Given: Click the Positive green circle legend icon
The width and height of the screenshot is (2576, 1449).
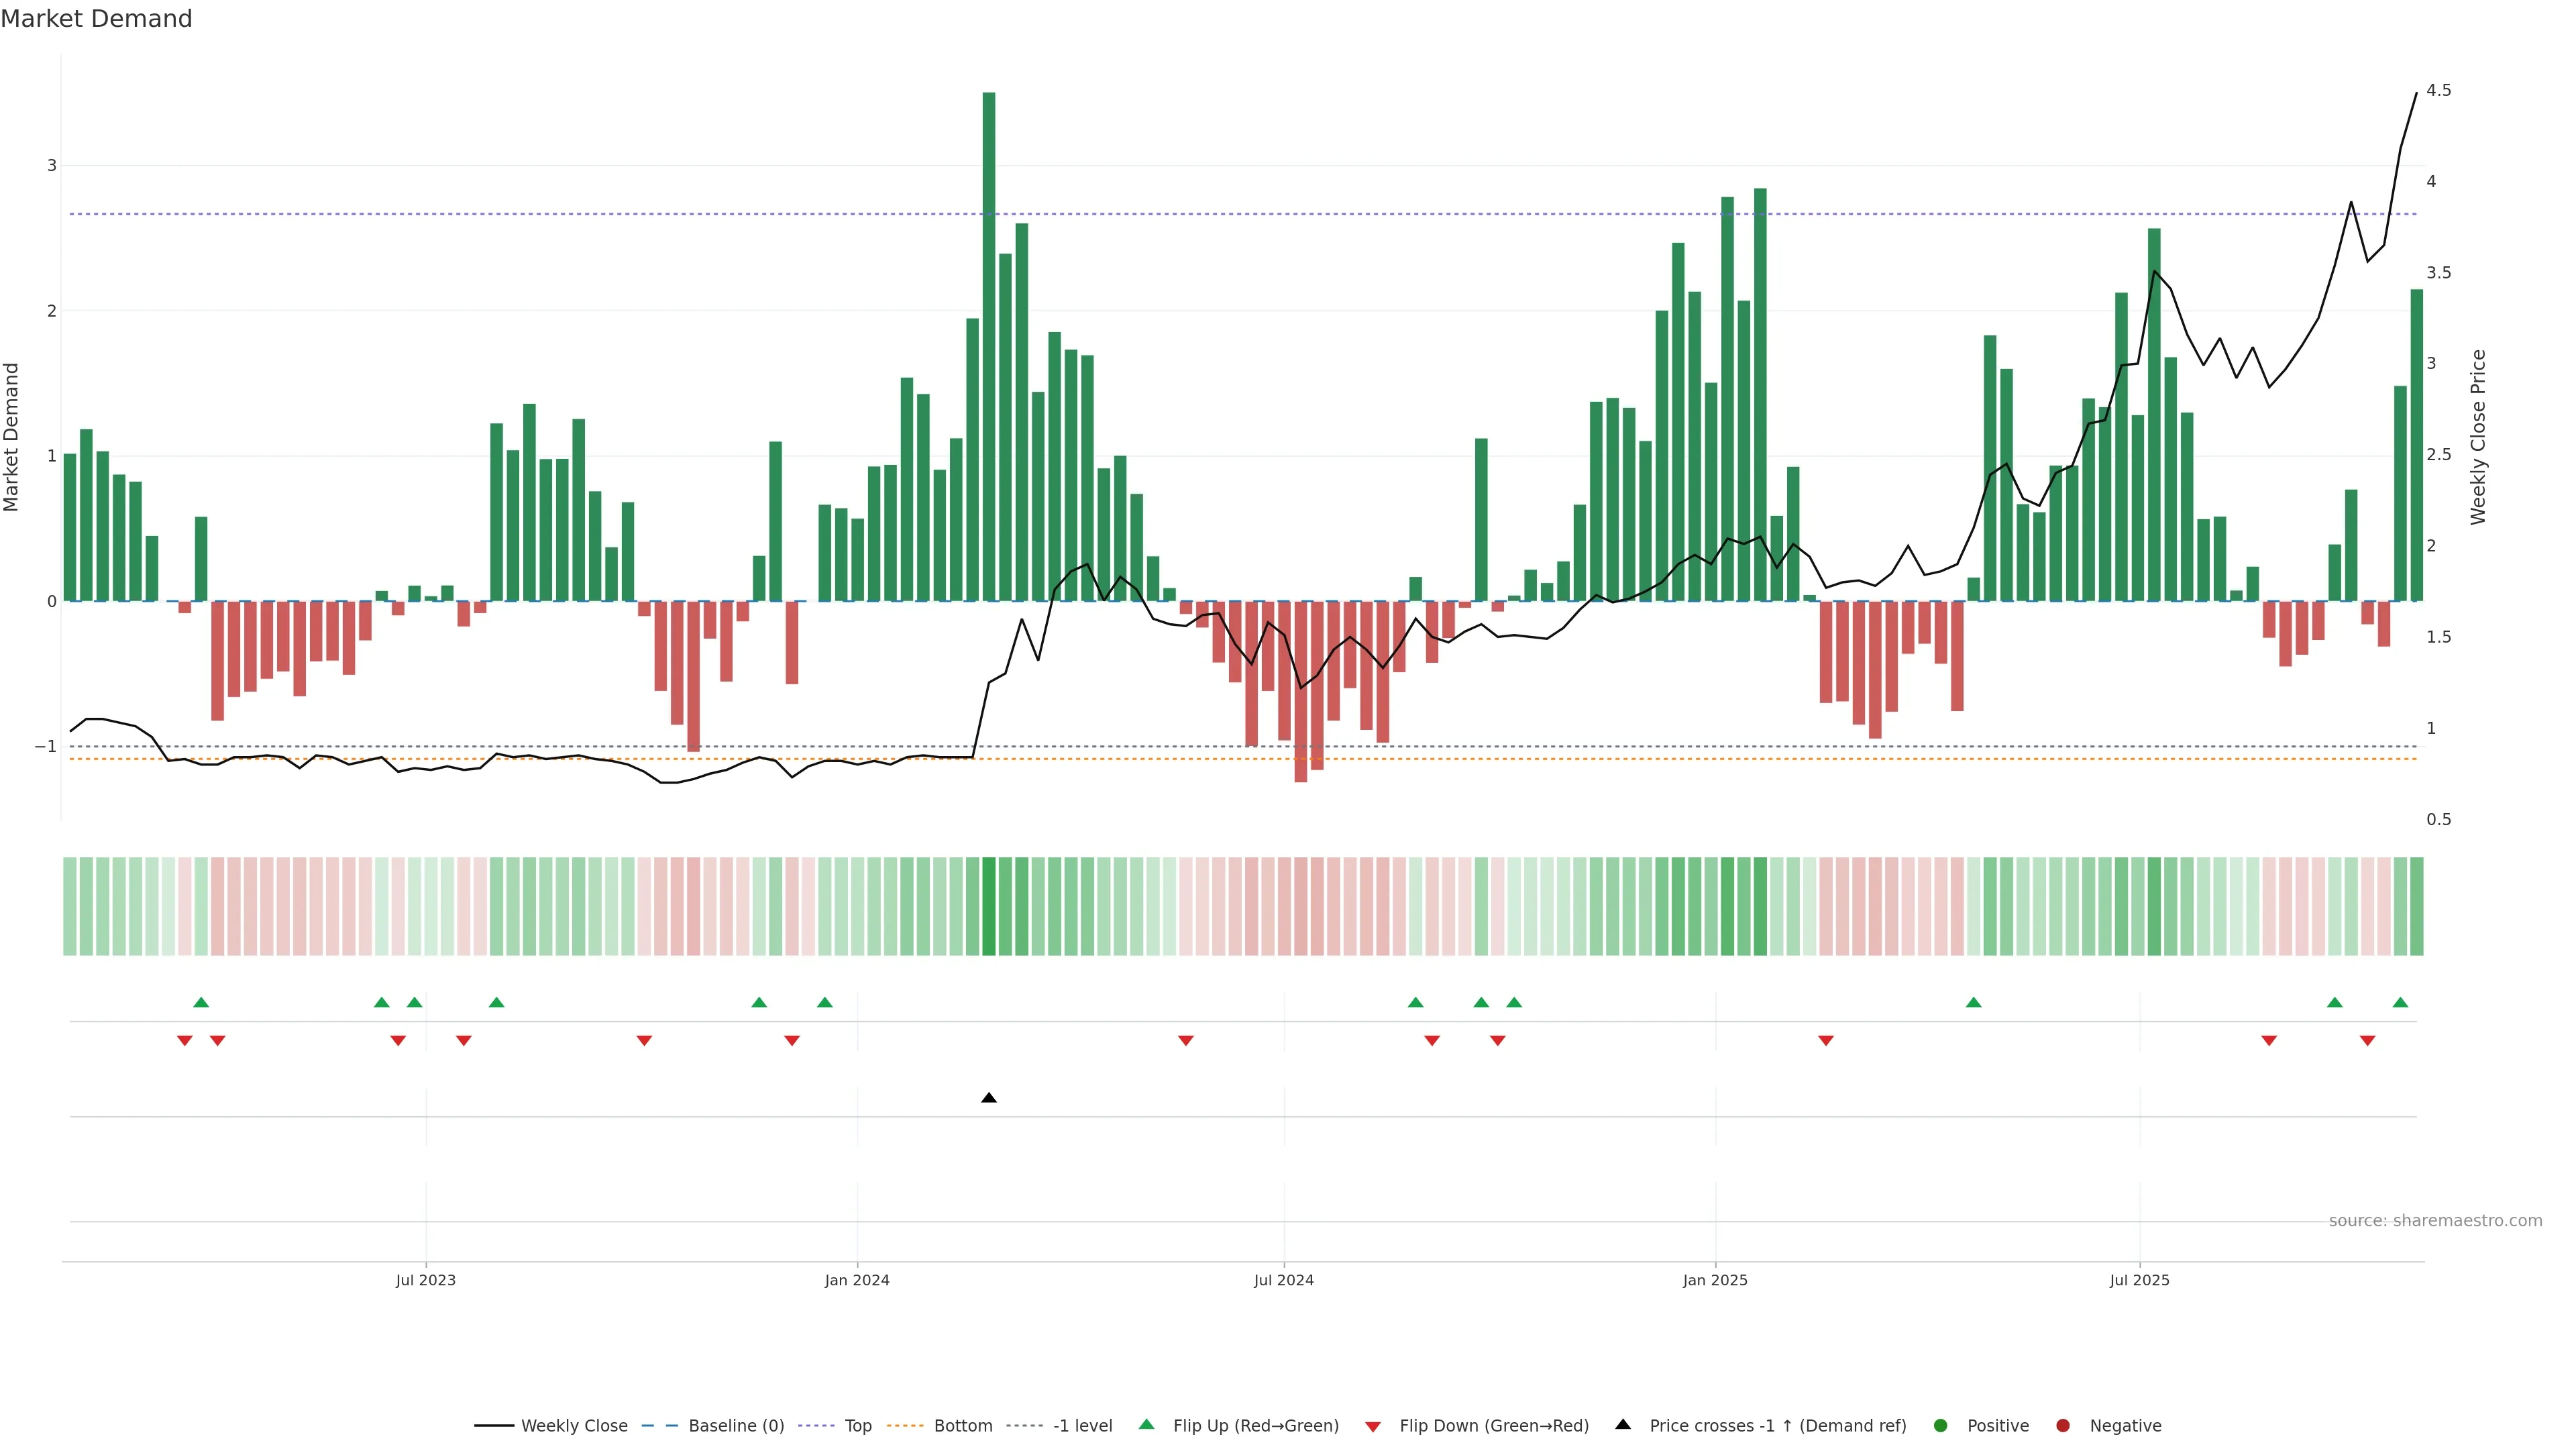Looking at the screenshot, I should tap(1940, 1426).
